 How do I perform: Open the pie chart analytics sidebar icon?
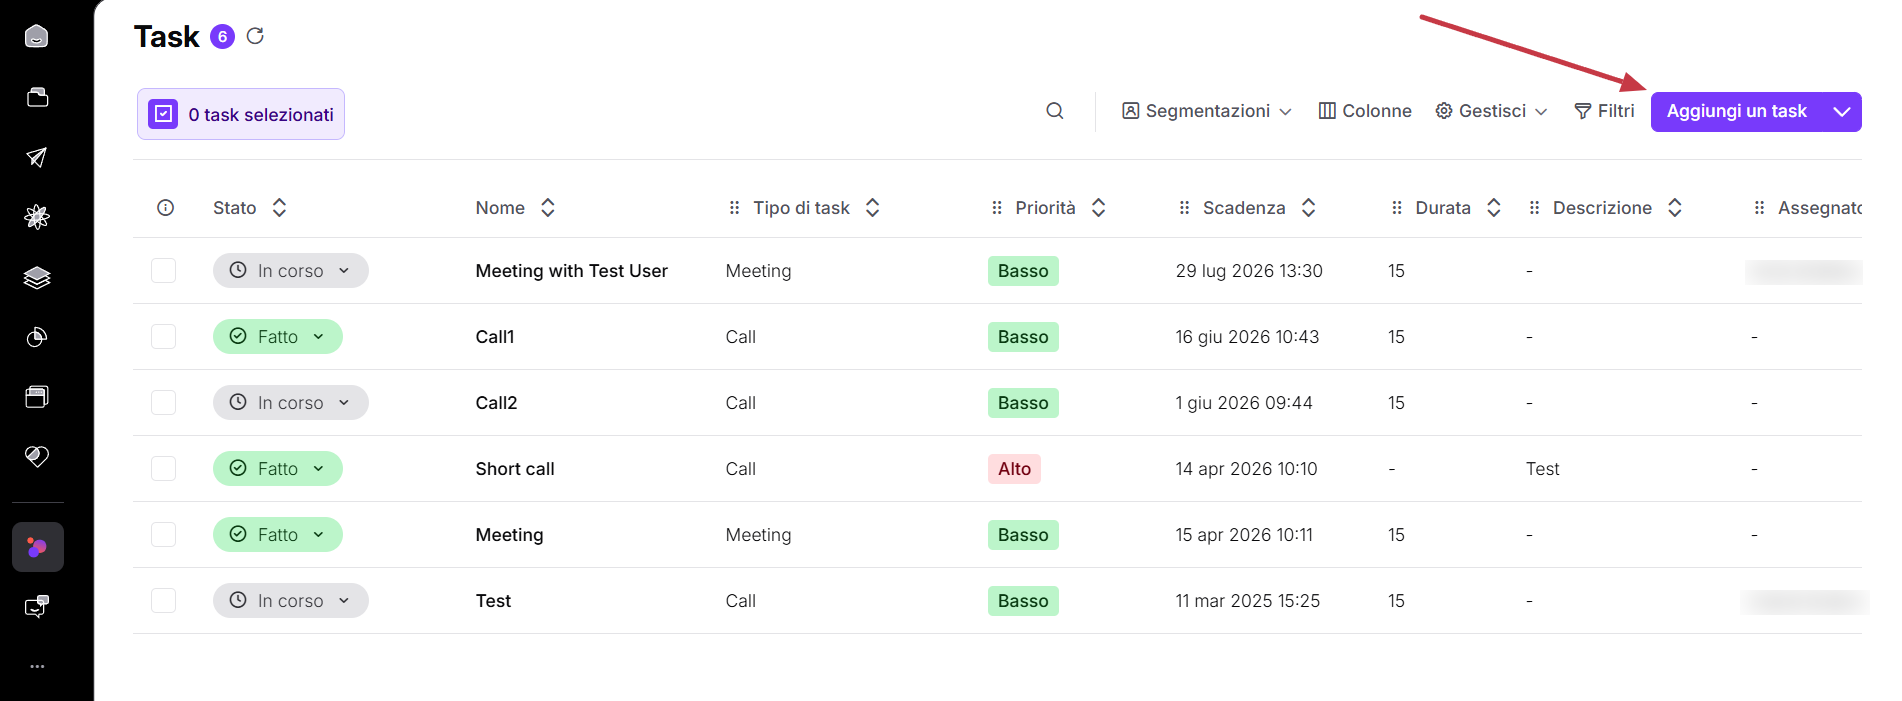click(x=37, y=337)
